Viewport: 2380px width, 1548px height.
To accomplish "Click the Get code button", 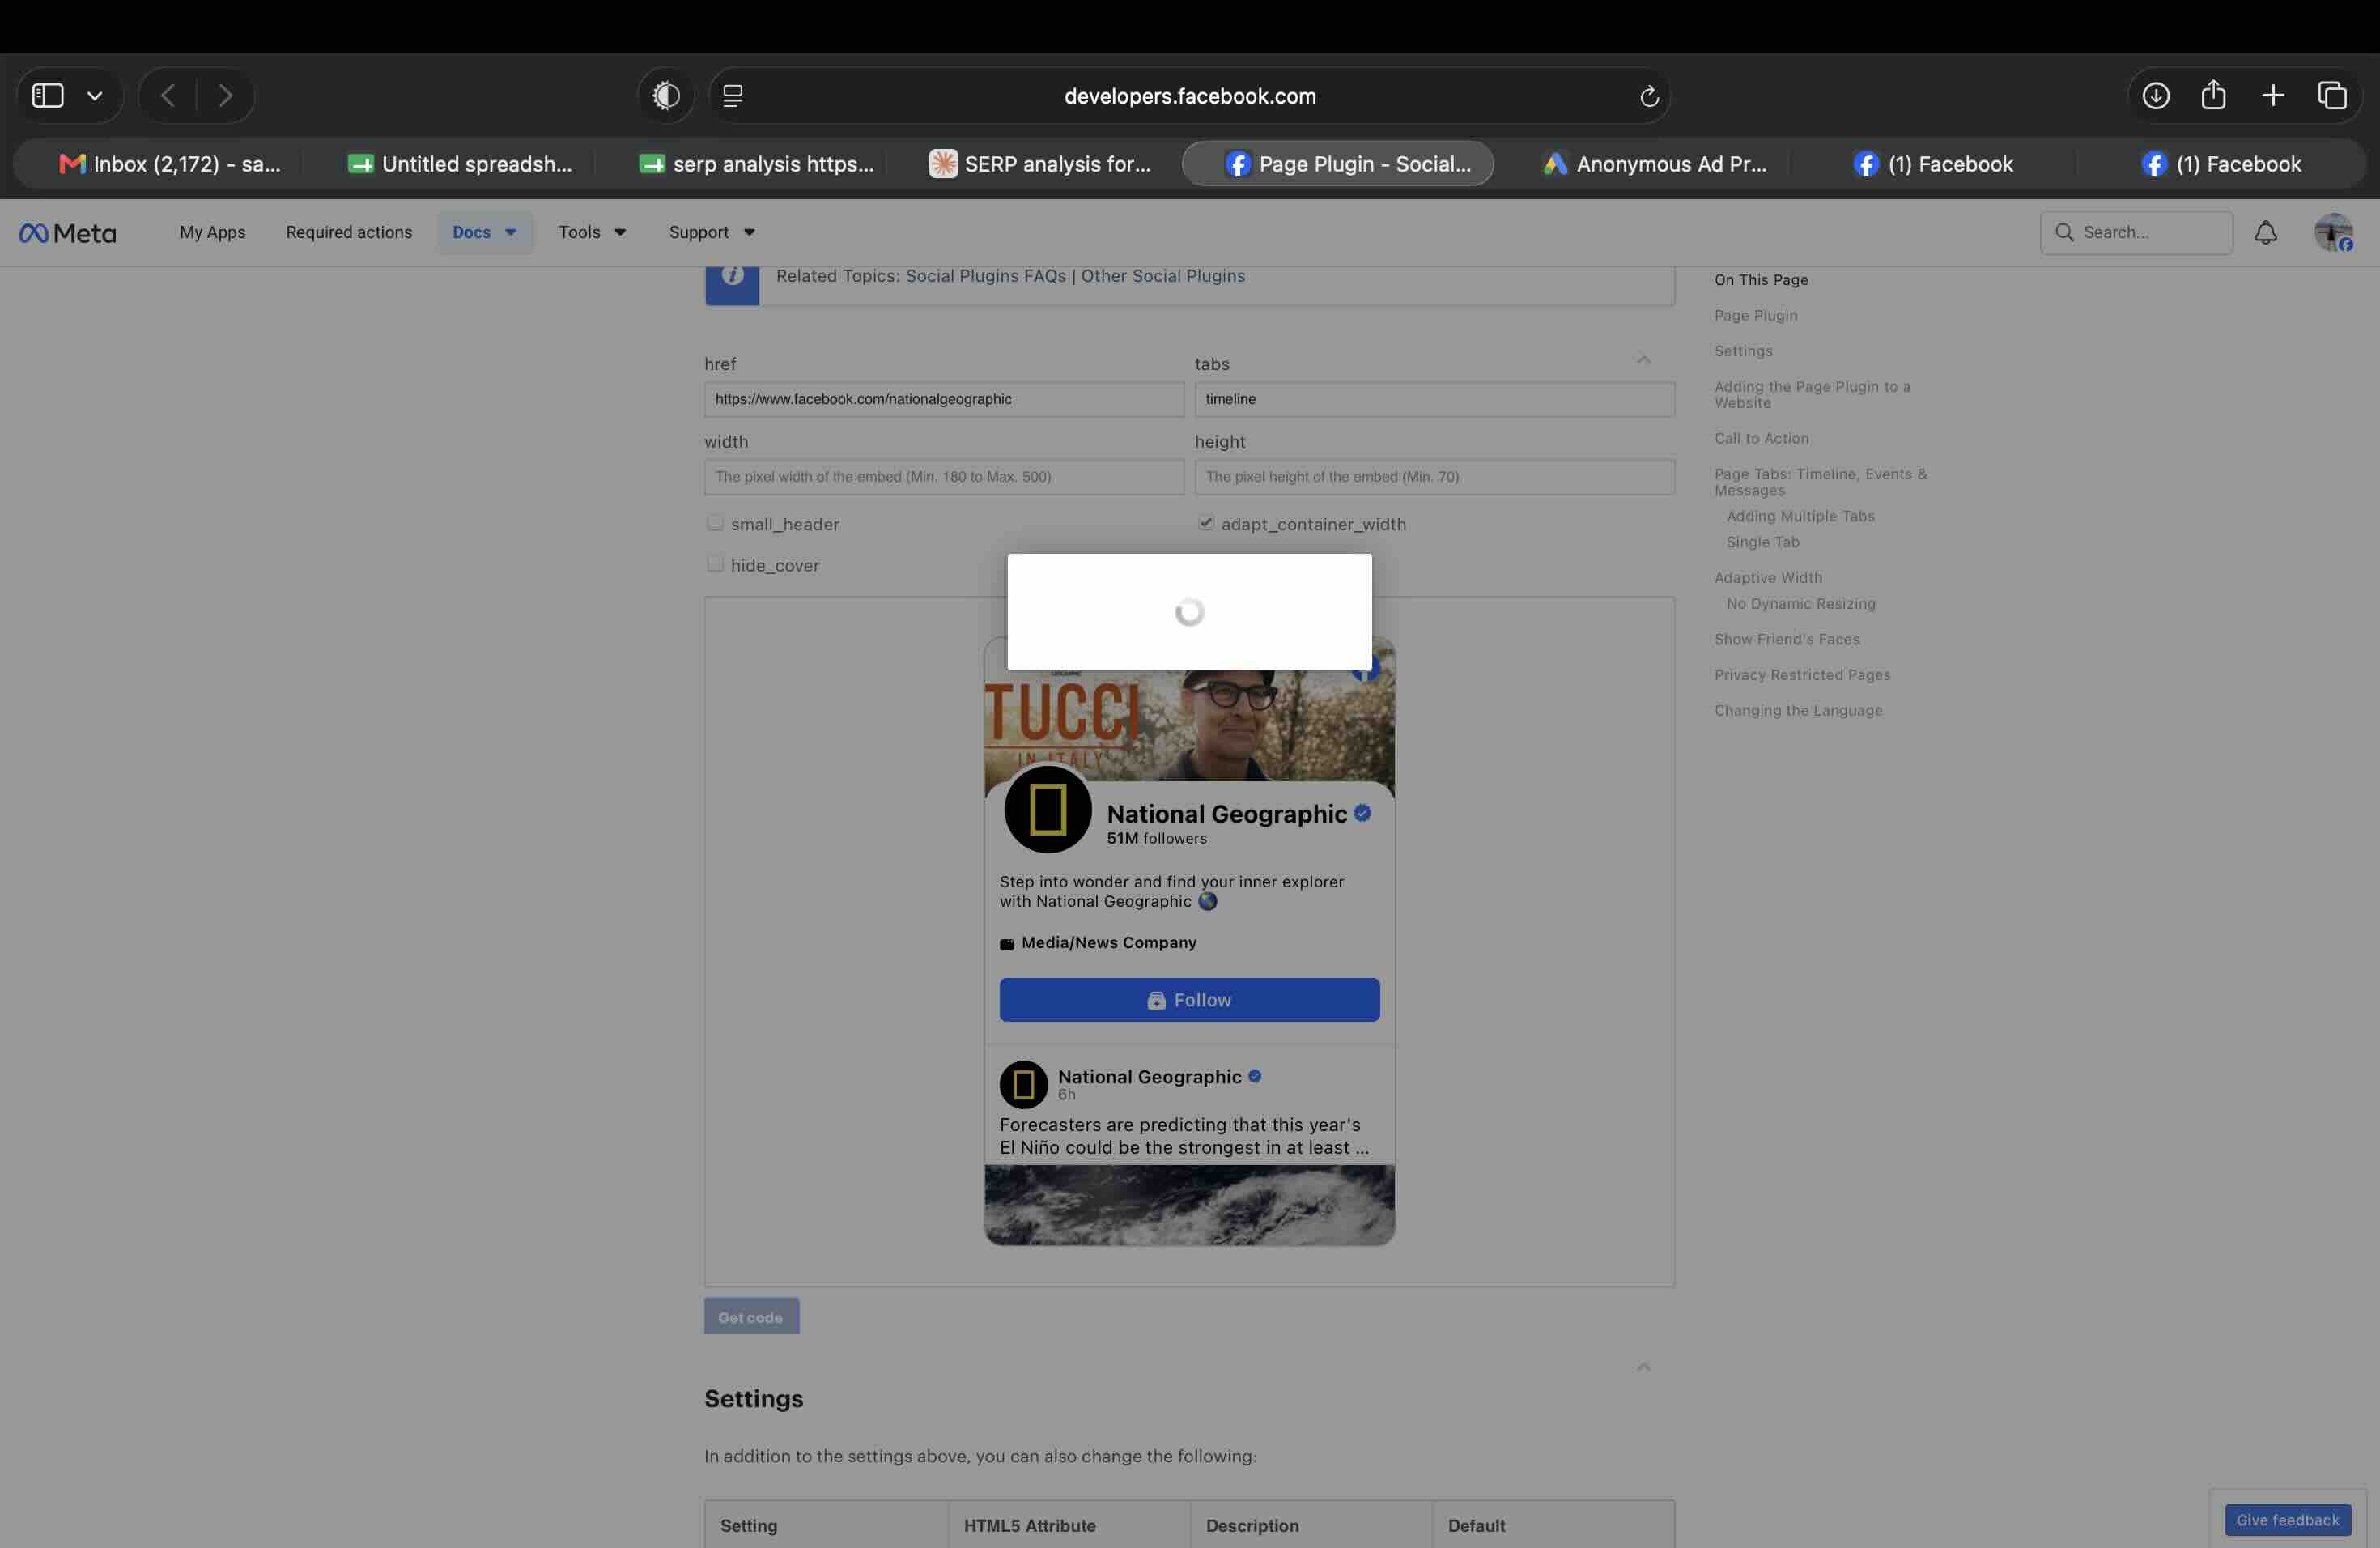I will pyautogui.click(x=751, y=1317).
